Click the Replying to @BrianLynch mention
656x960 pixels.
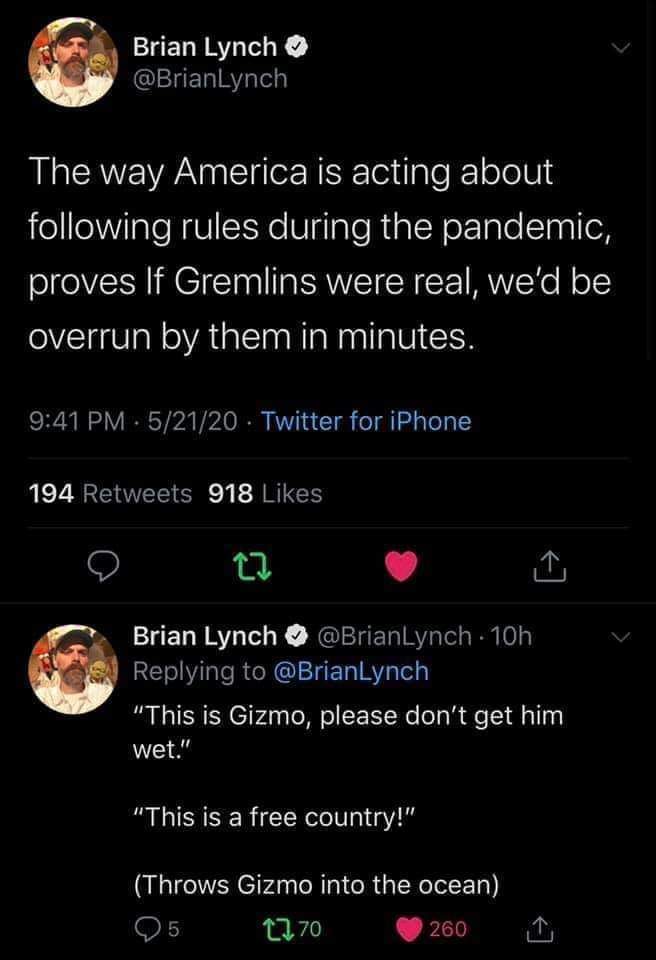[353, 671]
